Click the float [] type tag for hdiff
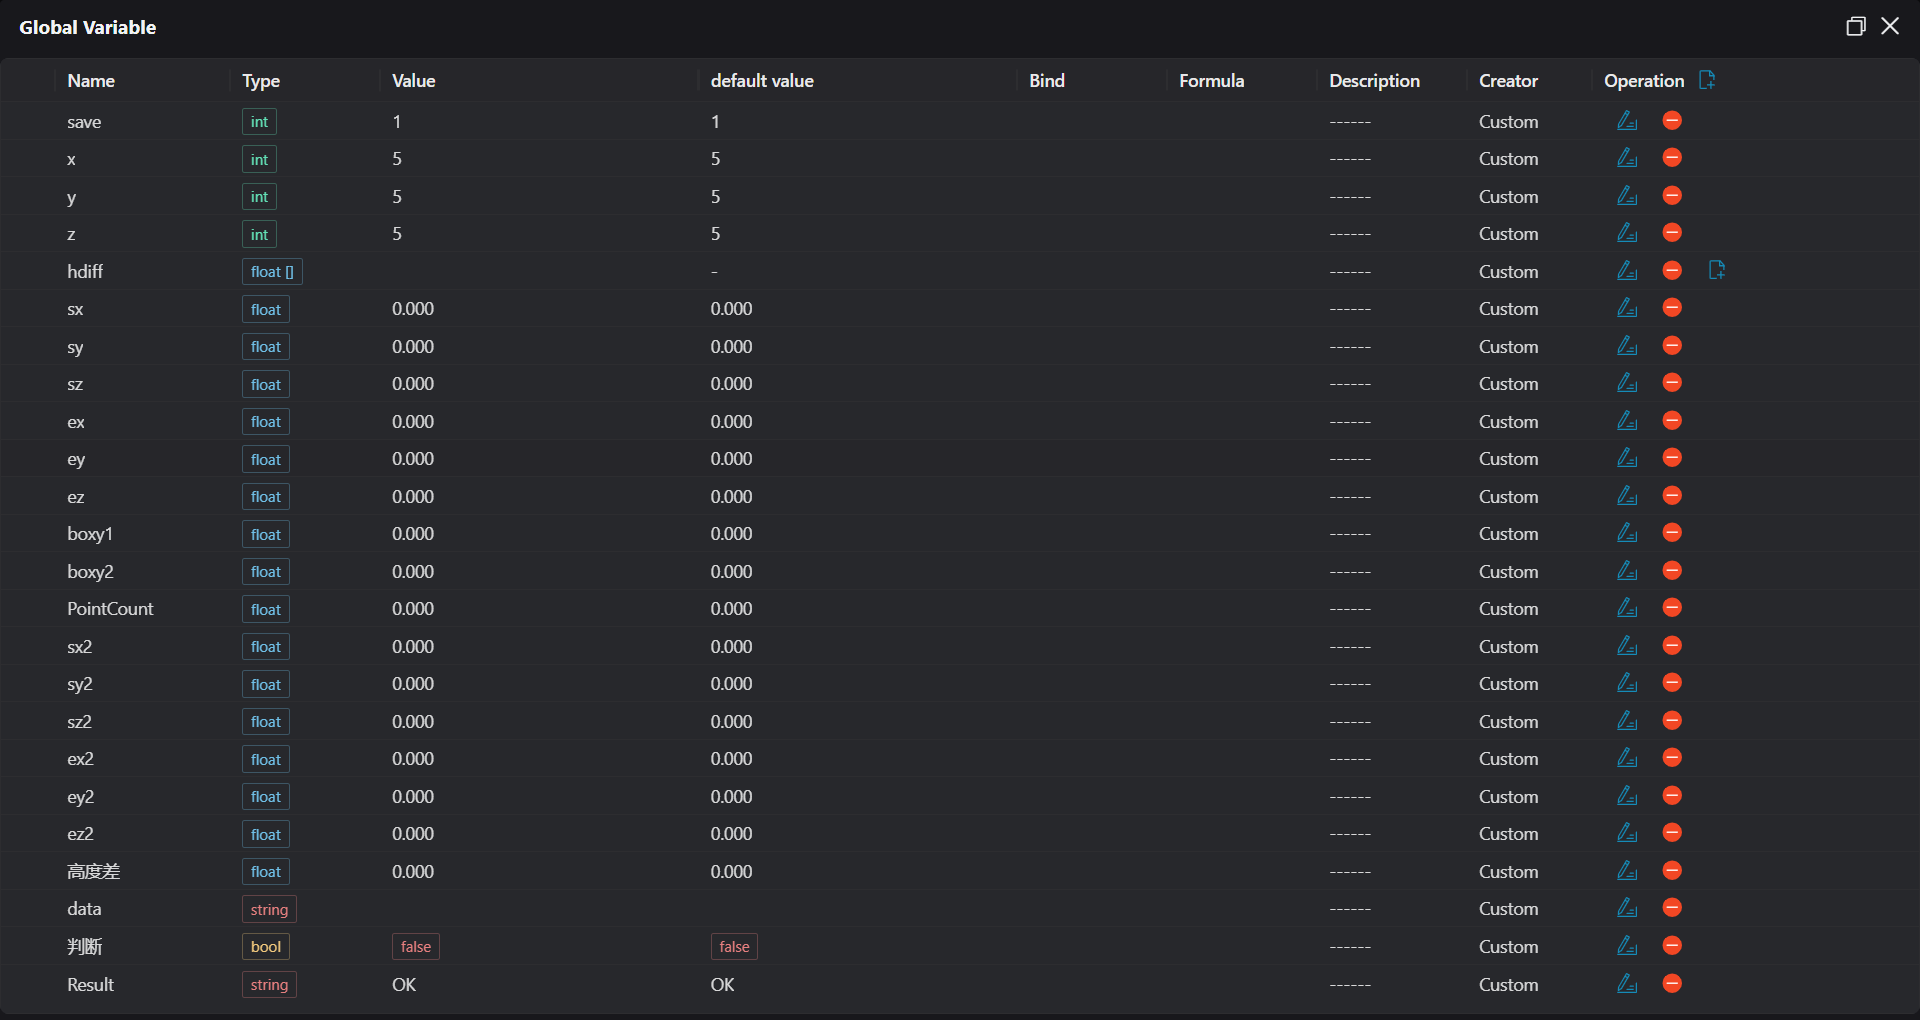 coord(272,272)
